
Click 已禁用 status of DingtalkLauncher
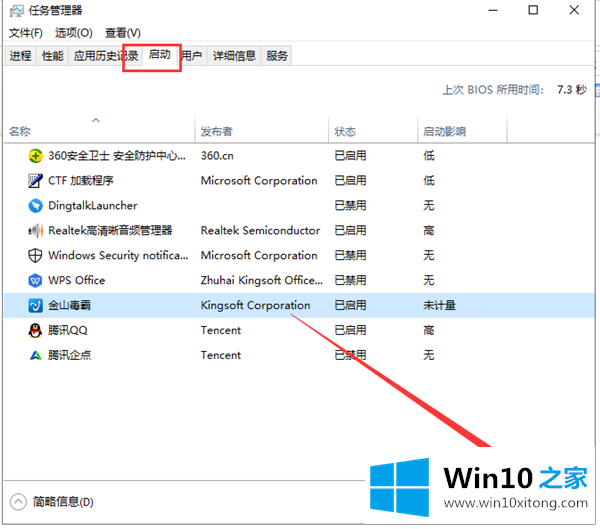350,206
